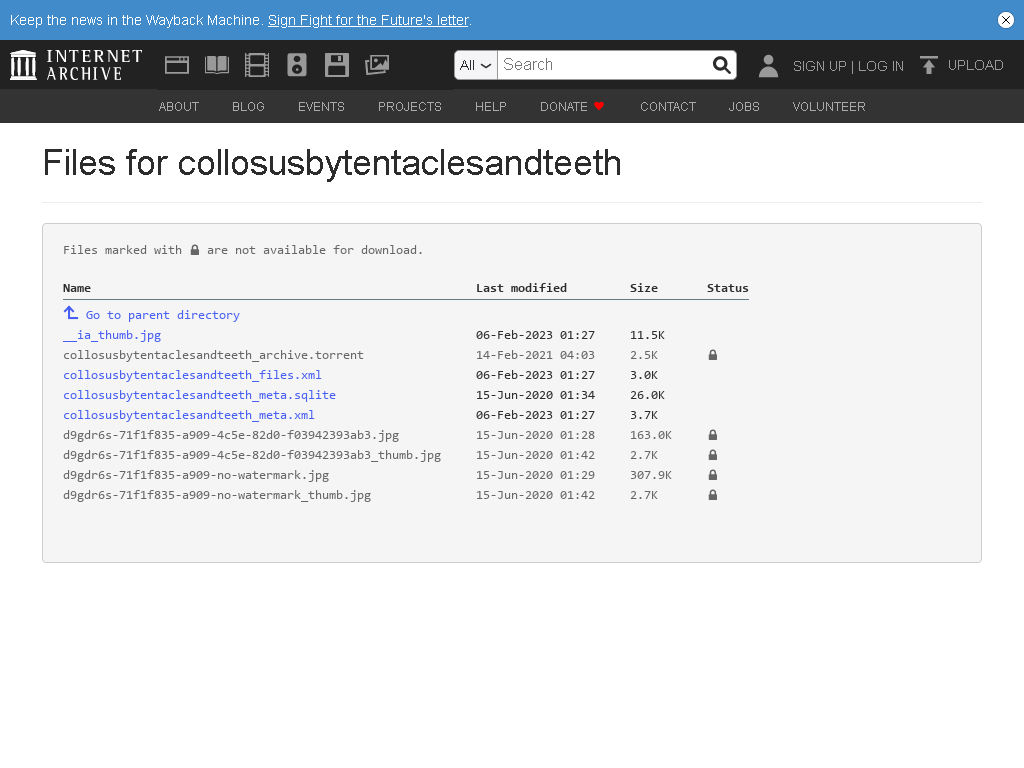
Task: Select d9gdr6s-71f1f835-a909-4c5e-82d0-f03942393ab3.jpg filename
Action: click(x=231, y=435)
